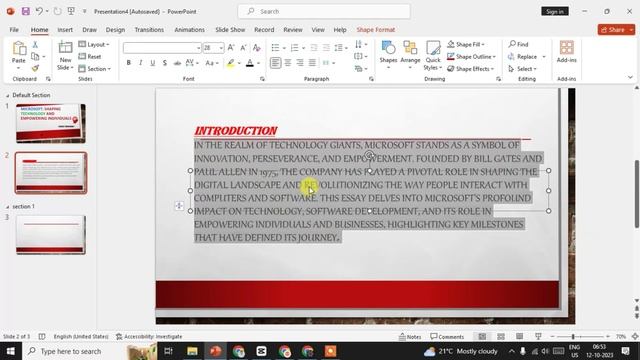Click the Sign in button

(x=555, y=11)
